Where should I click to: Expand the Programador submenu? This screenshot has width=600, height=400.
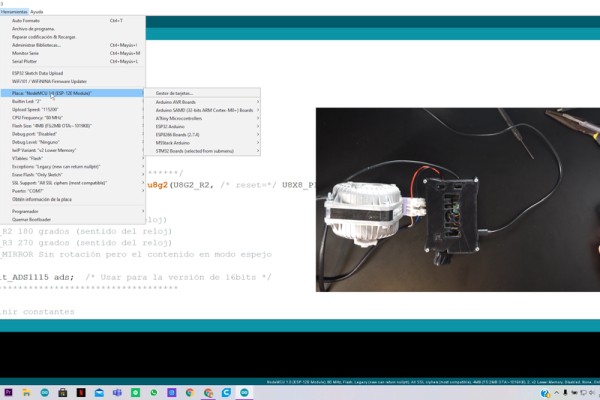[73, 211]
